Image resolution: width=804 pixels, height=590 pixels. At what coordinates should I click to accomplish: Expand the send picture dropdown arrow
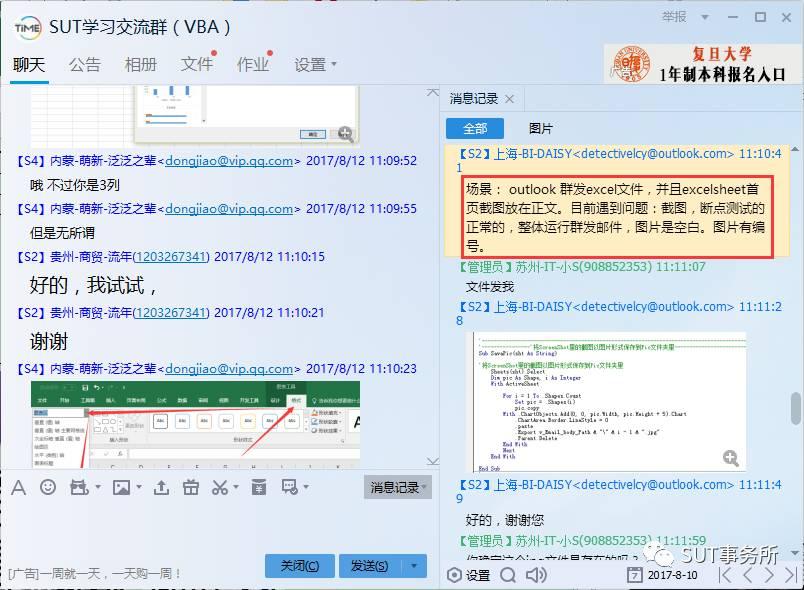[139, 487]
